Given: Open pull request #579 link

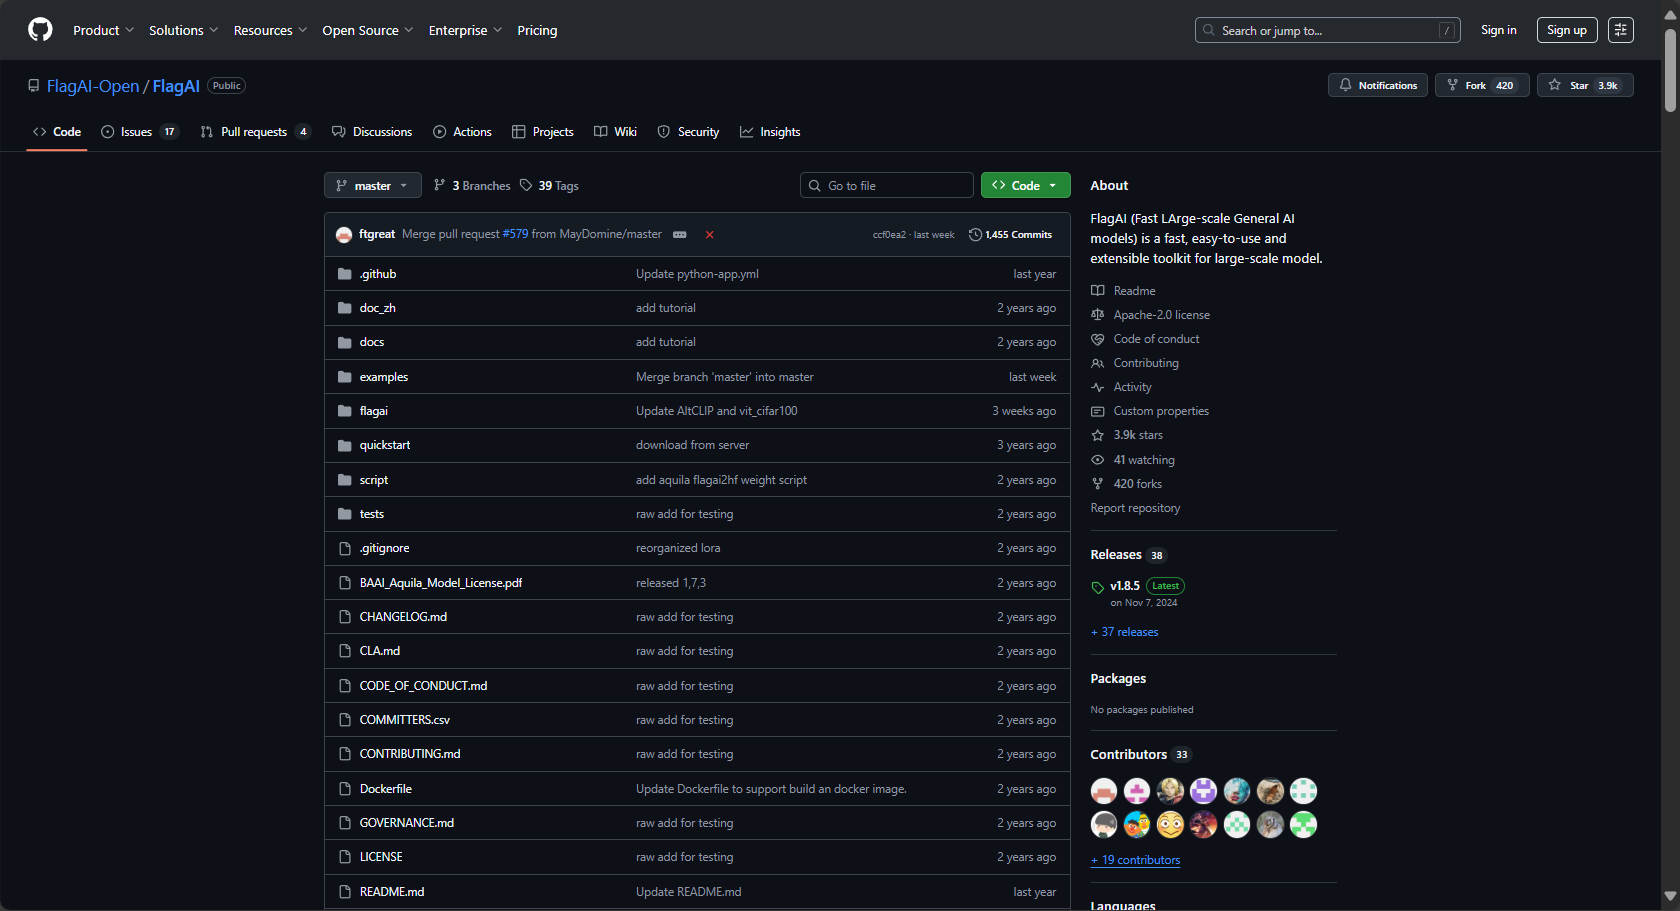Looking at the screenshot, I should coord(515,234).
